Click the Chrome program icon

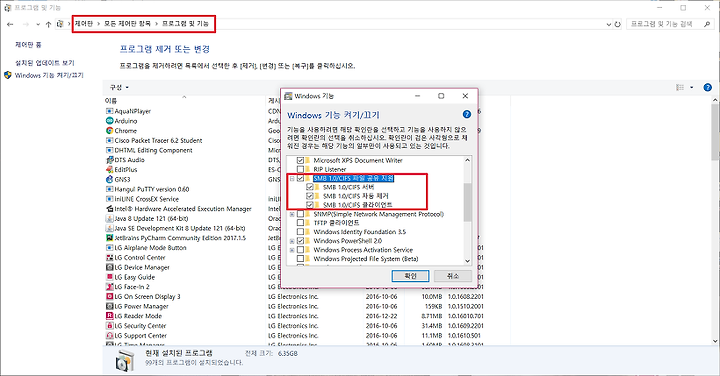point(109,130)
